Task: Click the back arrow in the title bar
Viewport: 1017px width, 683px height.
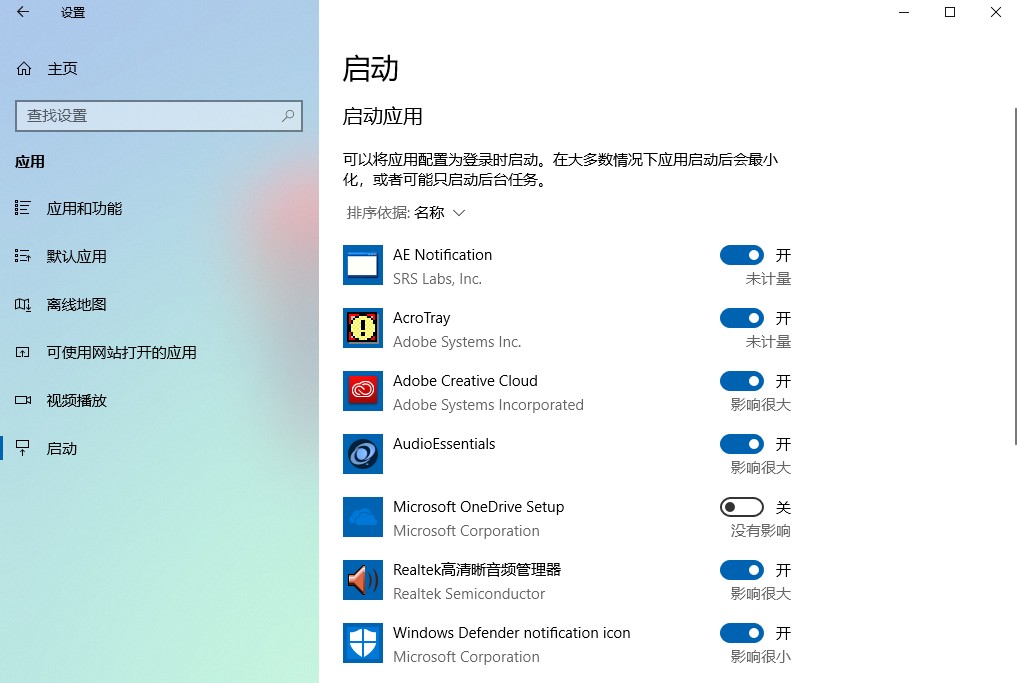Action: [23, 13]
